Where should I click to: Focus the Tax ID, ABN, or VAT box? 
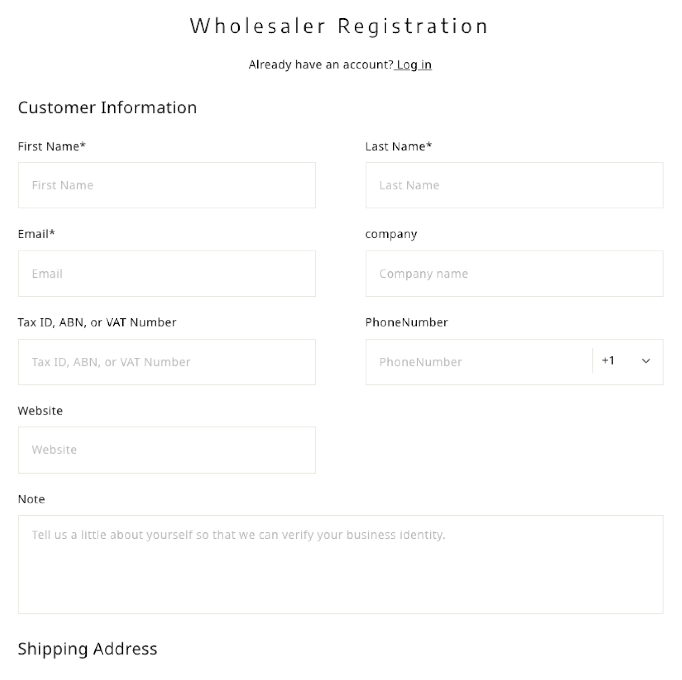pyautogui.click(x=166, y=362)
